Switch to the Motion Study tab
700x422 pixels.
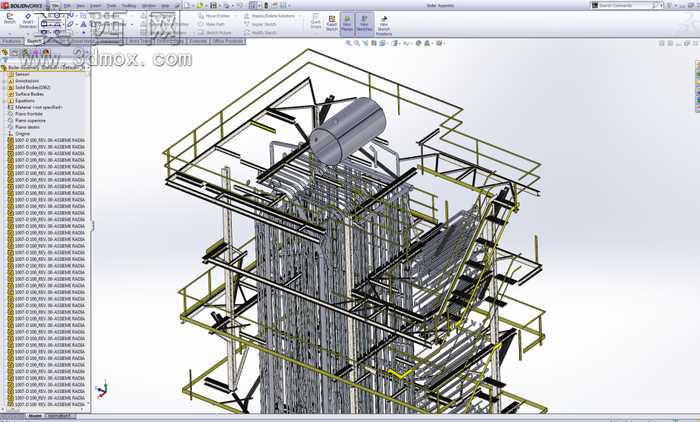[59, 416]
